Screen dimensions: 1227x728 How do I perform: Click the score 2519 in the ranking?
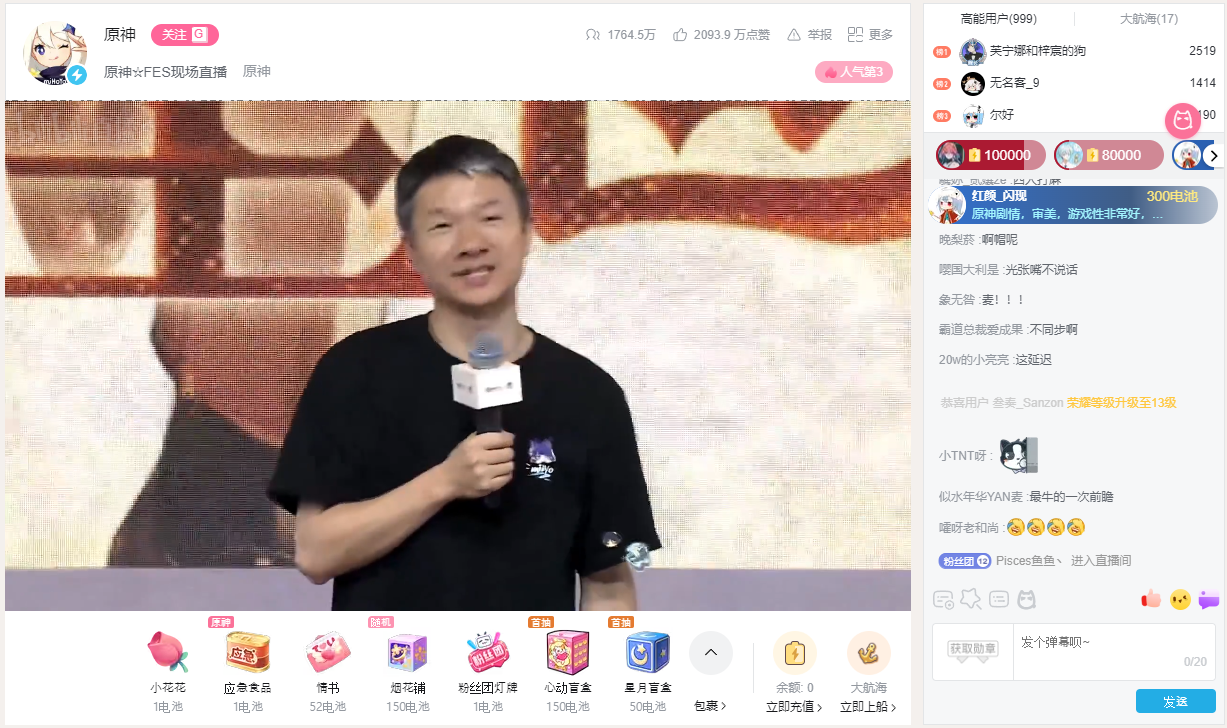(x=1203, y=51)
